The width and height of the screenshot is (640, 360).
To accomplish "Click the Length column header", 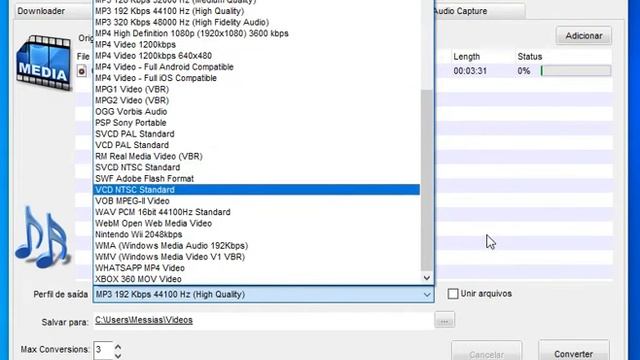I will [467, 57].
